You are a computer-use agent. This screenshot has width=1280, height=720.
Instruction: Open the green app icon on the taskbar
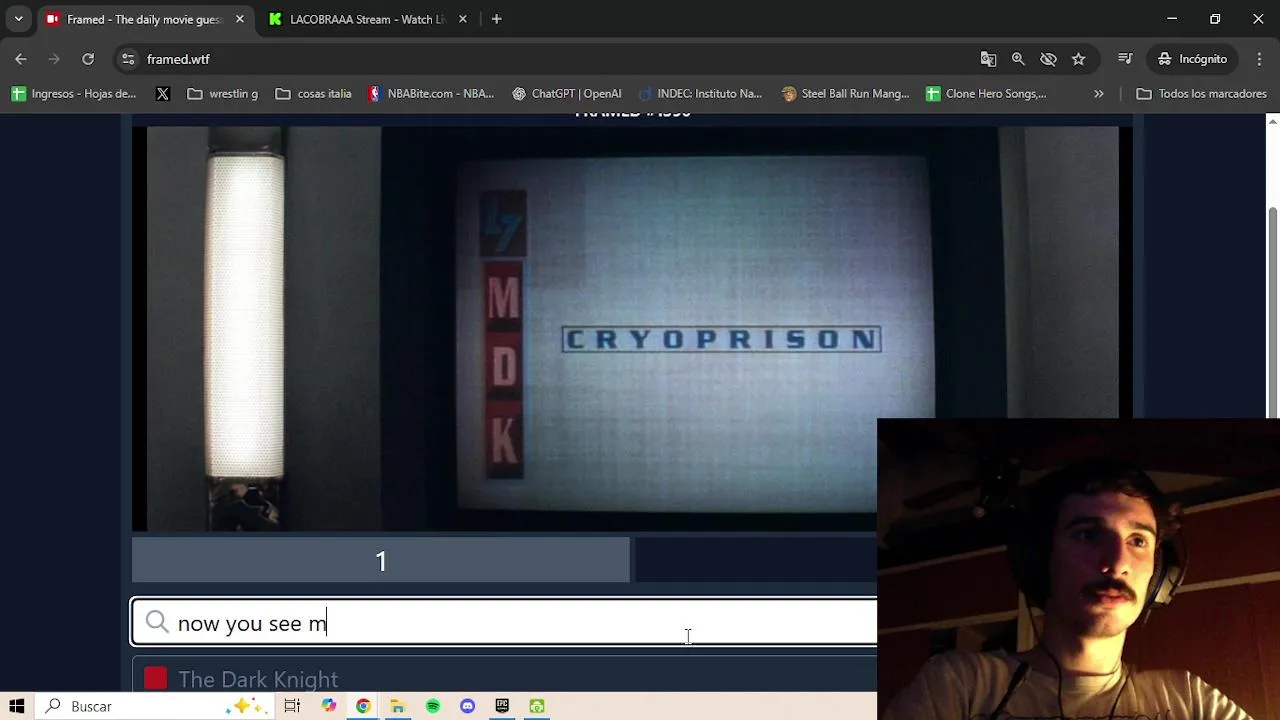(537, 706)
